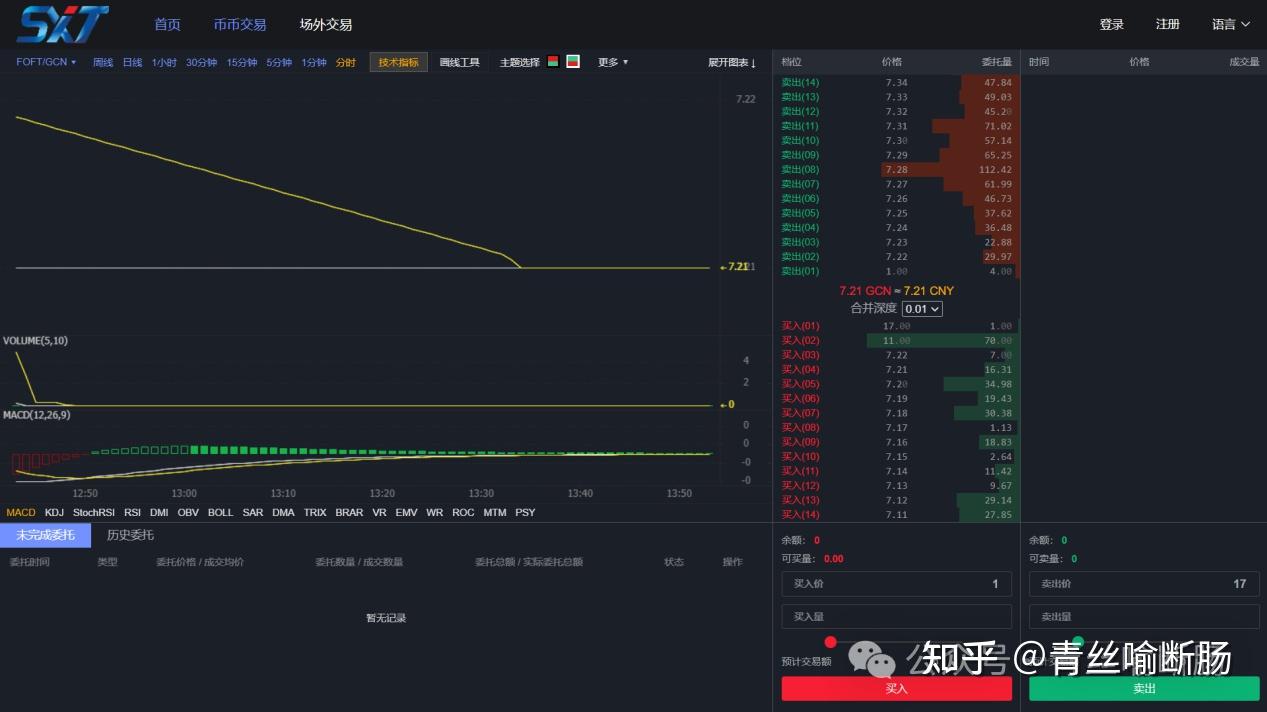The image size is (1267, 712).
Task: Click the 买入量 buy amount input field
Action: [896, 617]
